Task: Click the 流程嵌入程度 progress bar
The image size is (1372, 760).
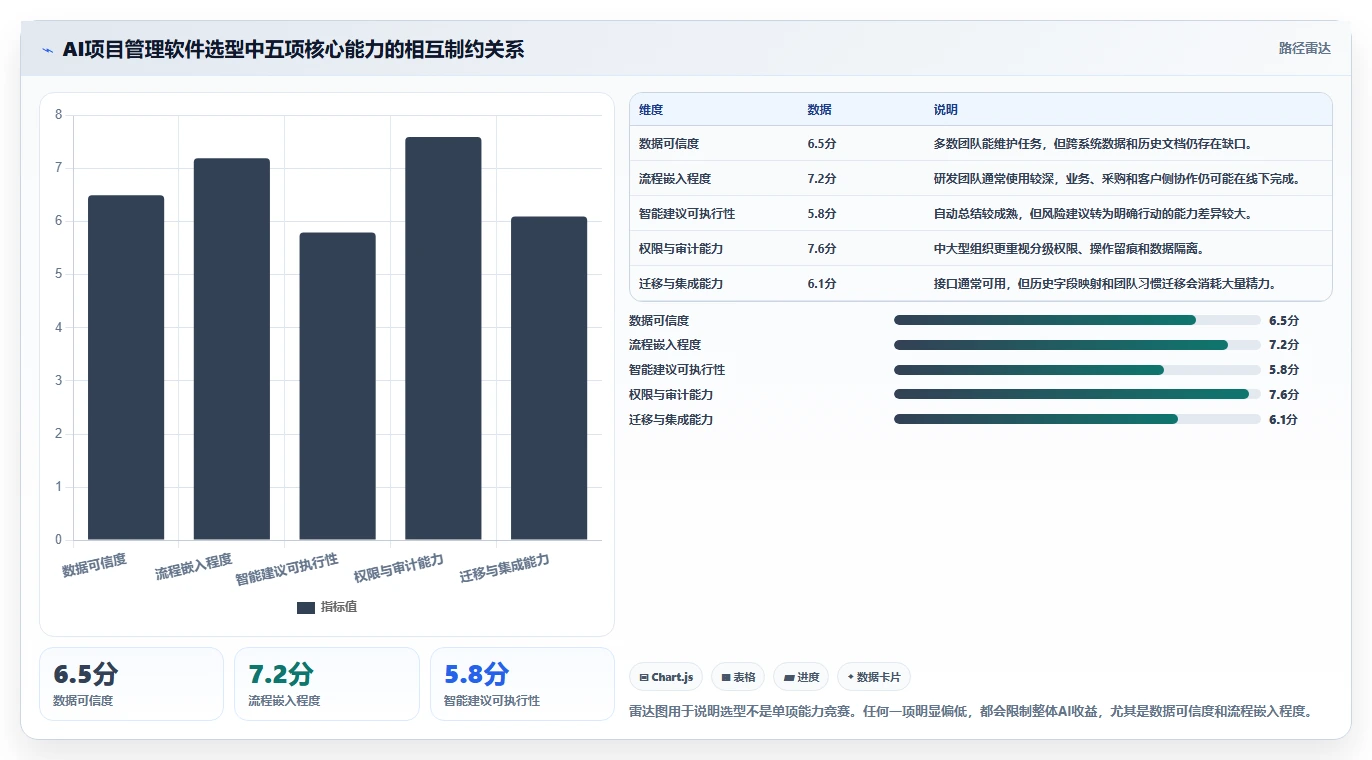Action: [1077, 345]
